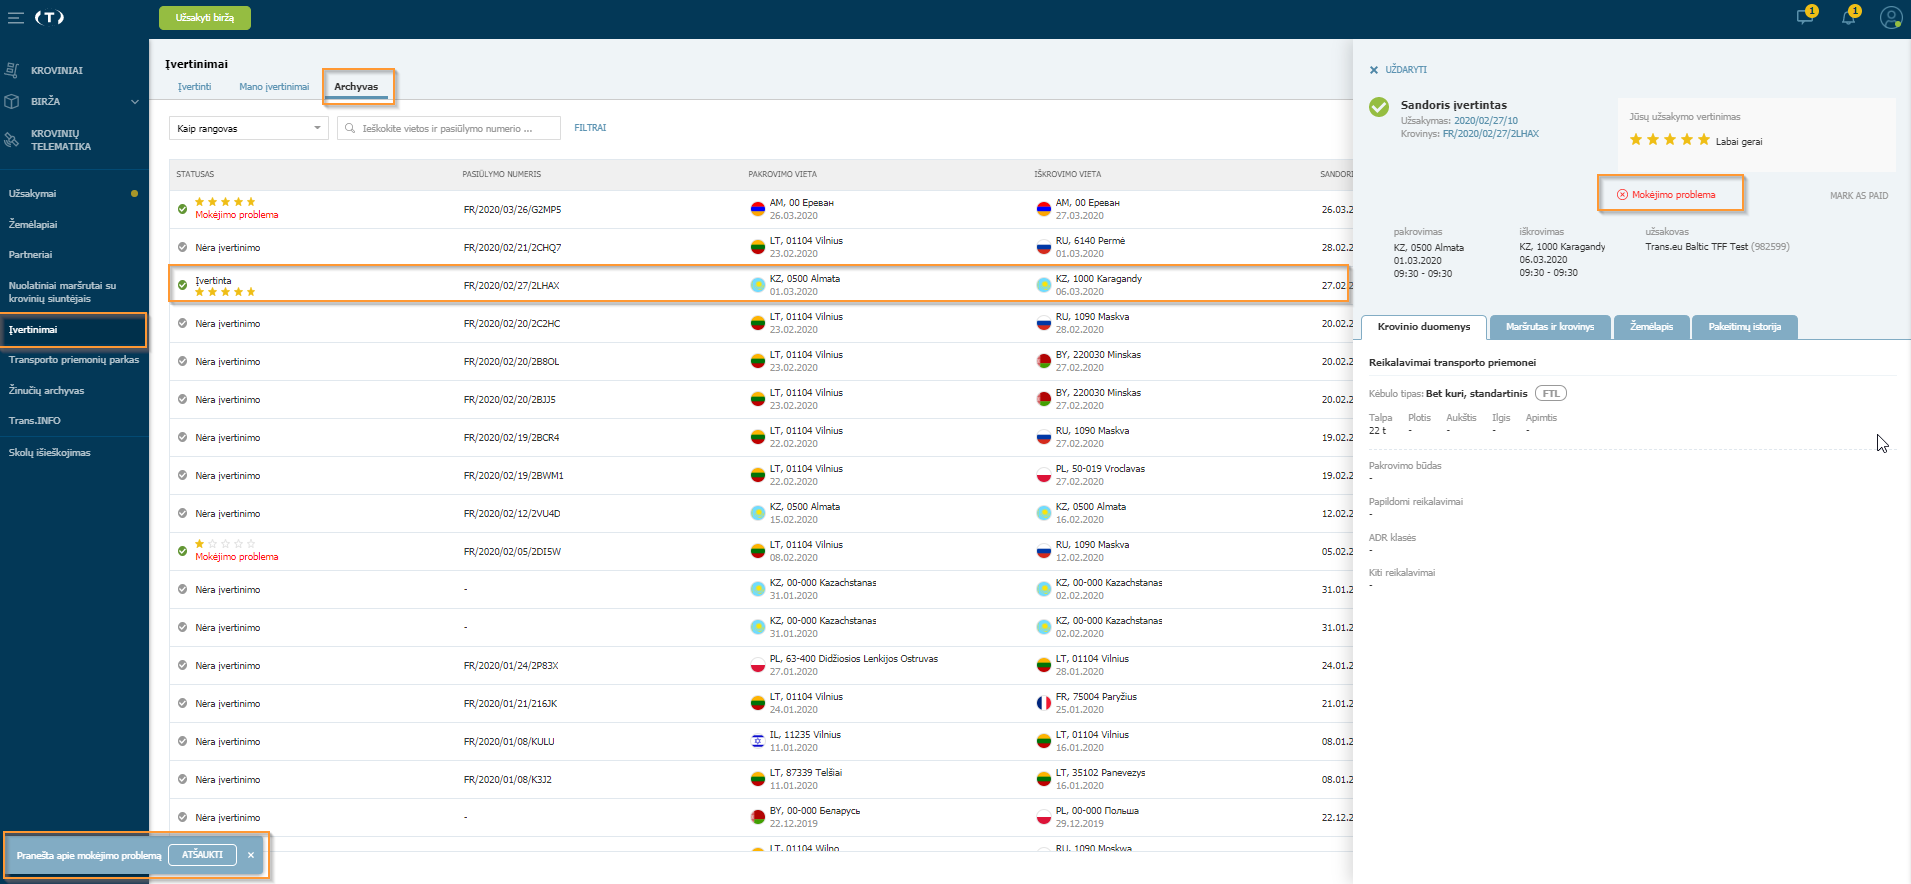Click the Birža sidebar cube icon
This screenshot has height=884, width=1911.
[x=12, y=101]
